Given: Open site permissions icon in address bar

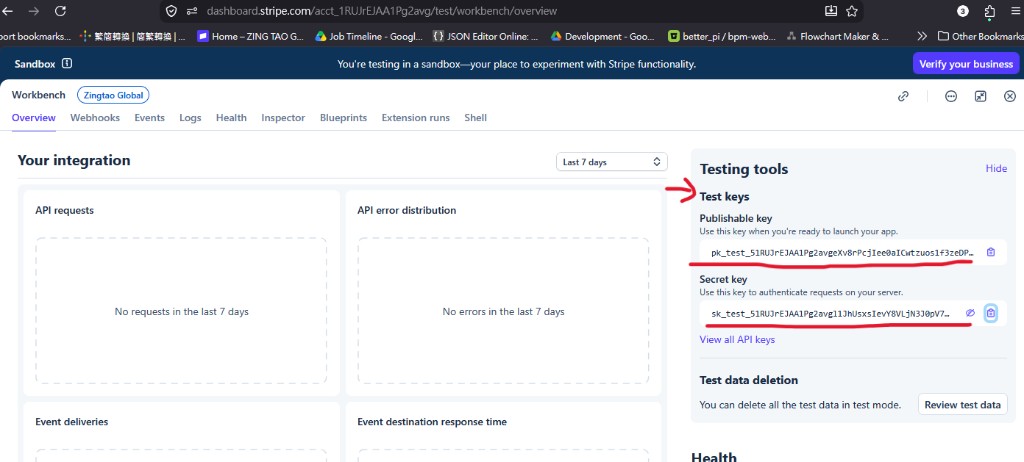Looking at the screenshot, I should pos(192,11).
